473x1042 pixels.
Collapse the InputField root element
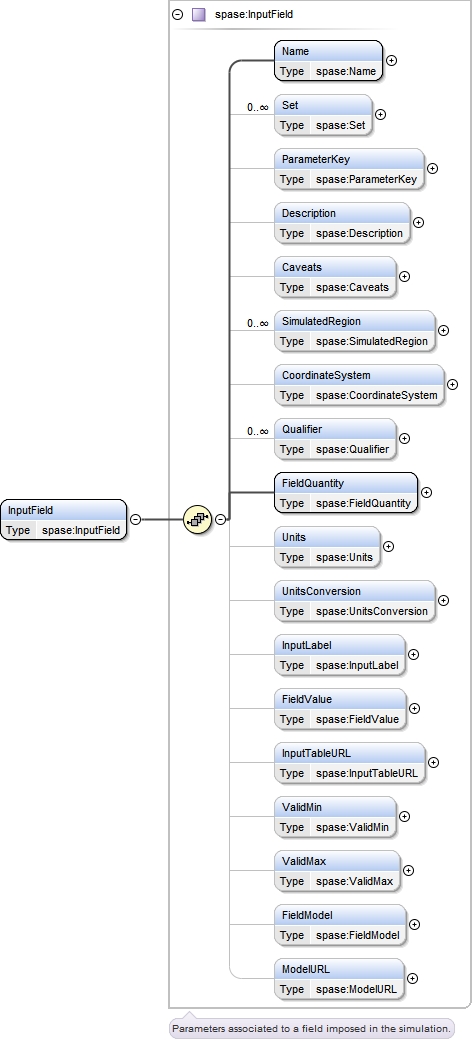click(135, 519)
